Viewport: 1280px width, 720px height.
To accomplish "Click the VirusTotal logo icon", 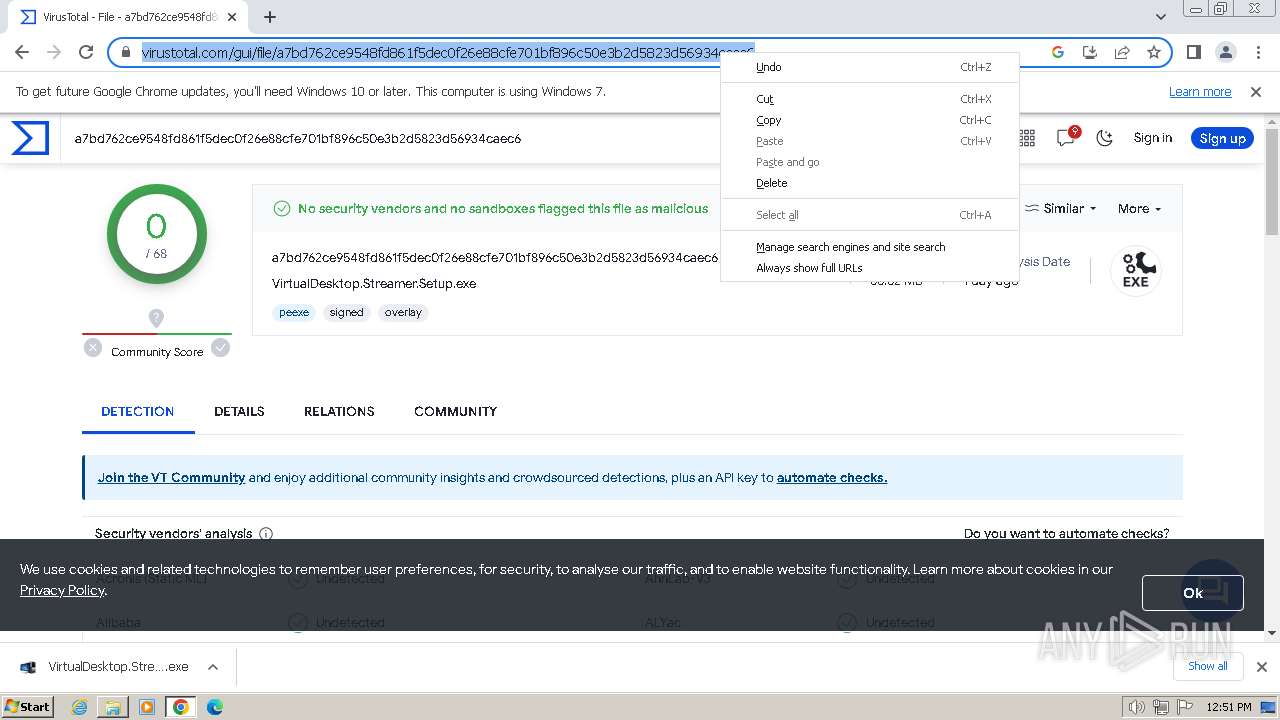I will pyautogui.click(x=30, y=138).
